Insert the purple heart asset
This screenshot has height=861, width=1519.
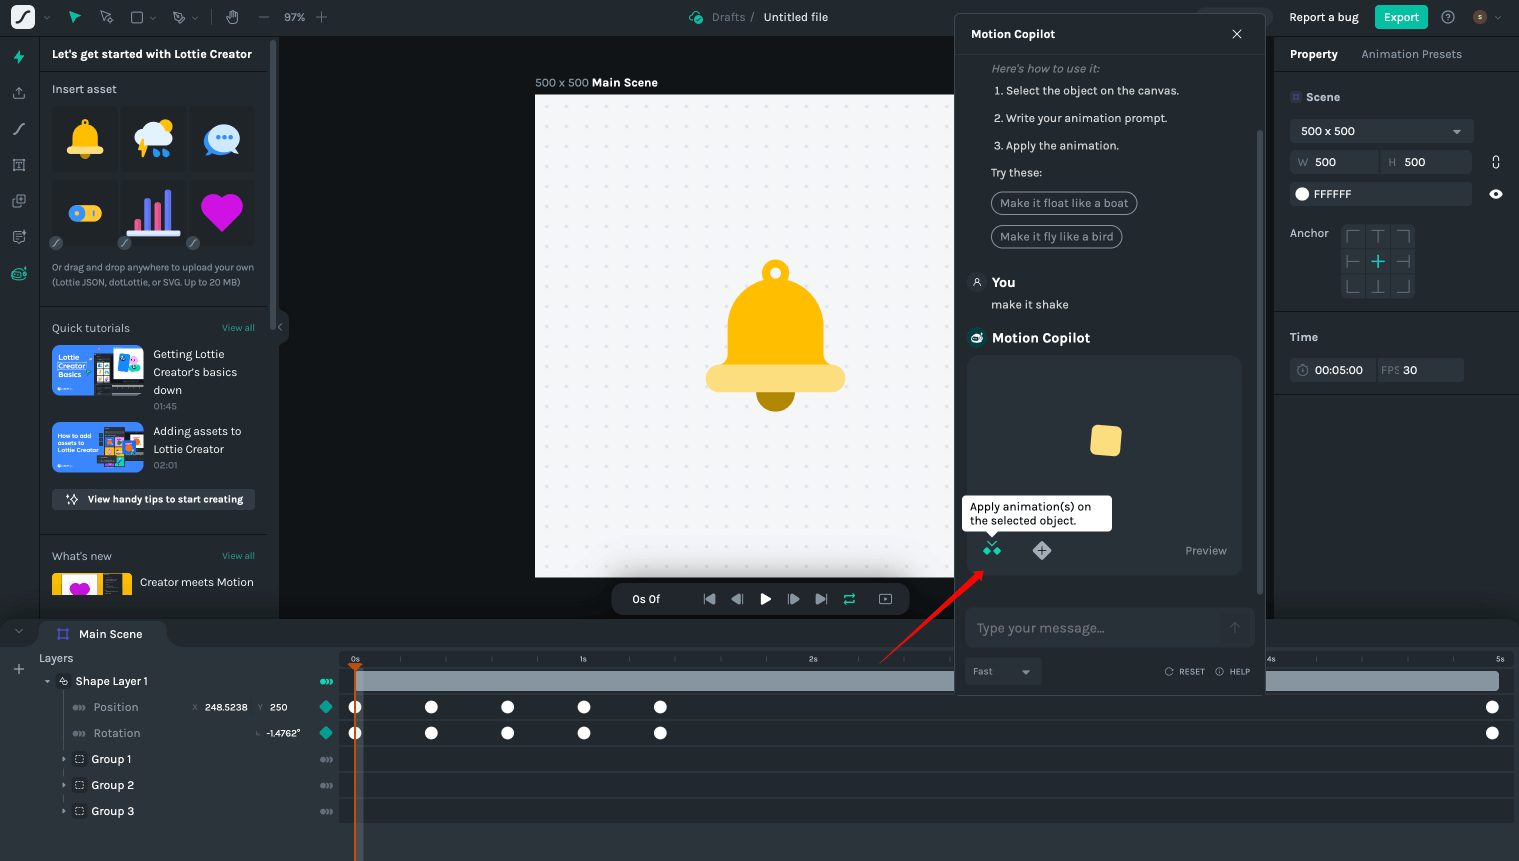point(222,212)
